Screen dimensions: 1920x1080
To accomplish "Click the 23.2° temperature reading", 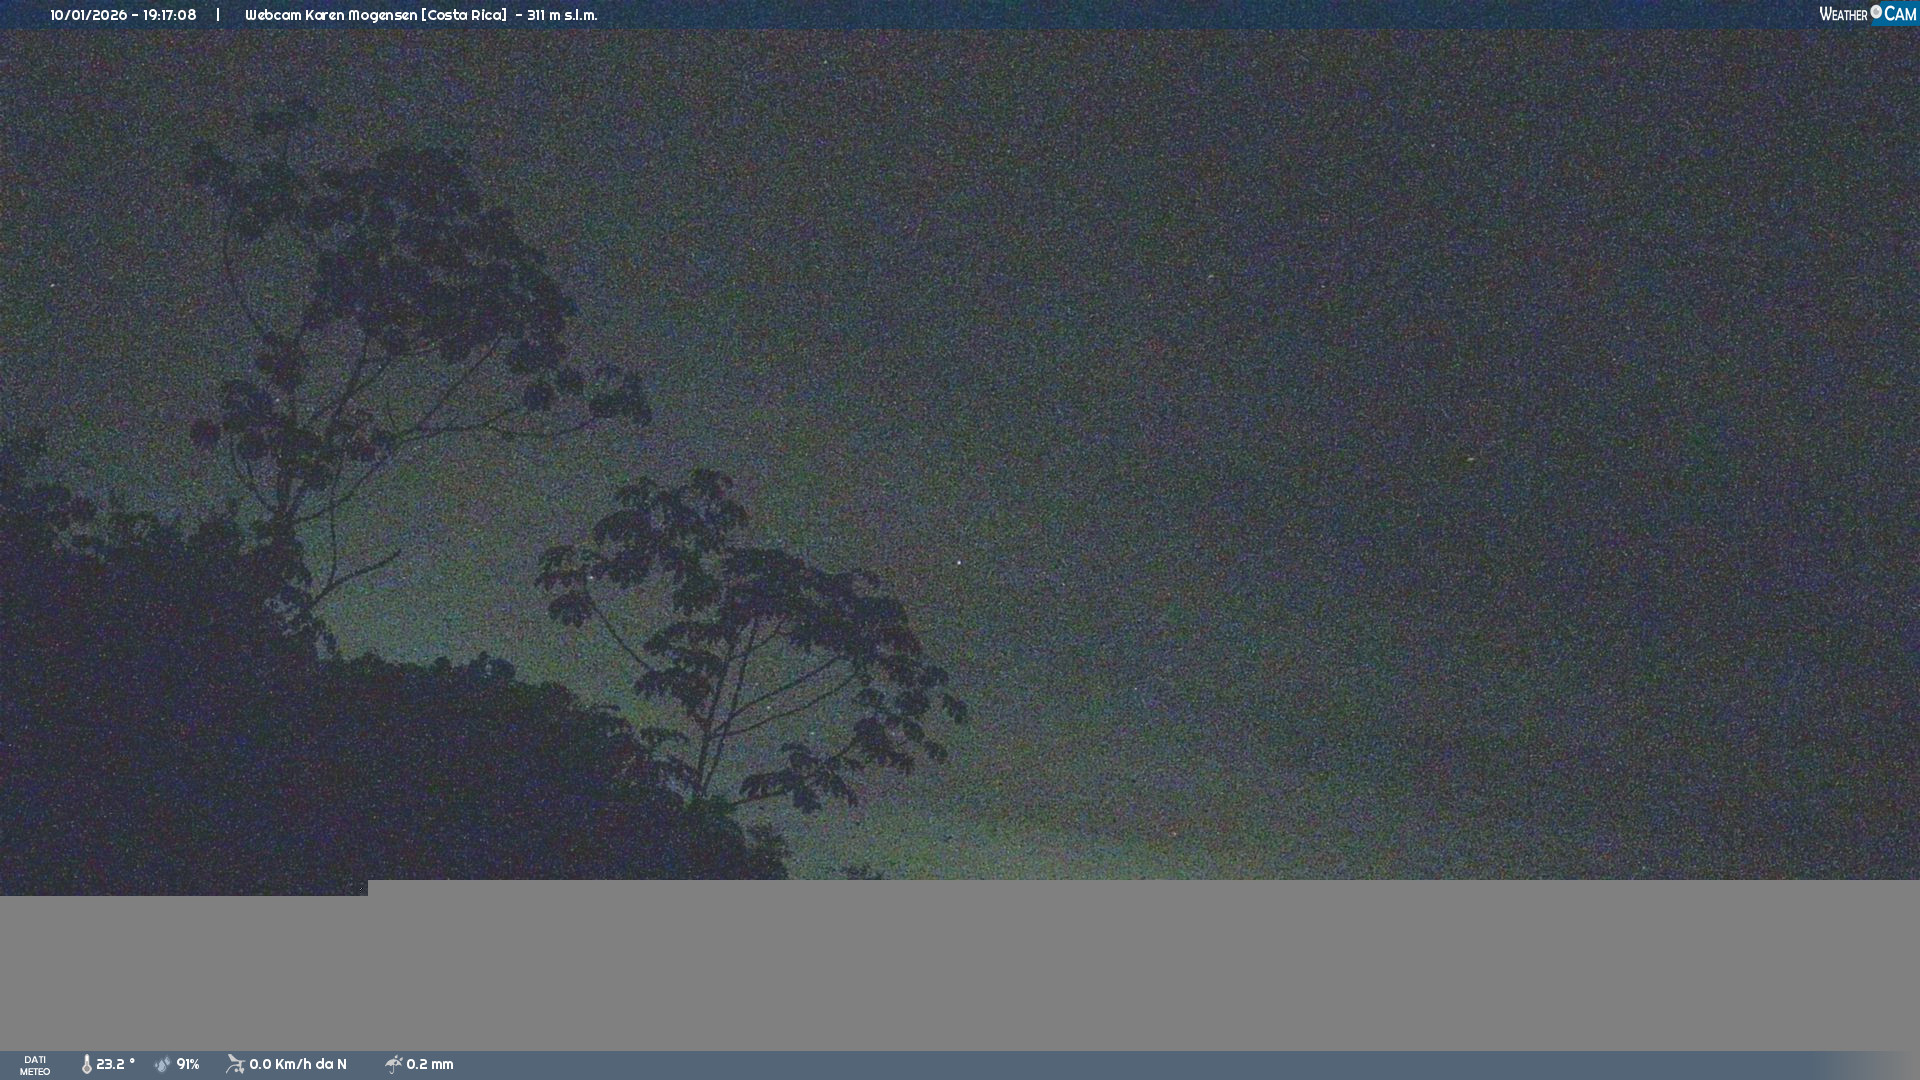I will [x=115, y=1064].
